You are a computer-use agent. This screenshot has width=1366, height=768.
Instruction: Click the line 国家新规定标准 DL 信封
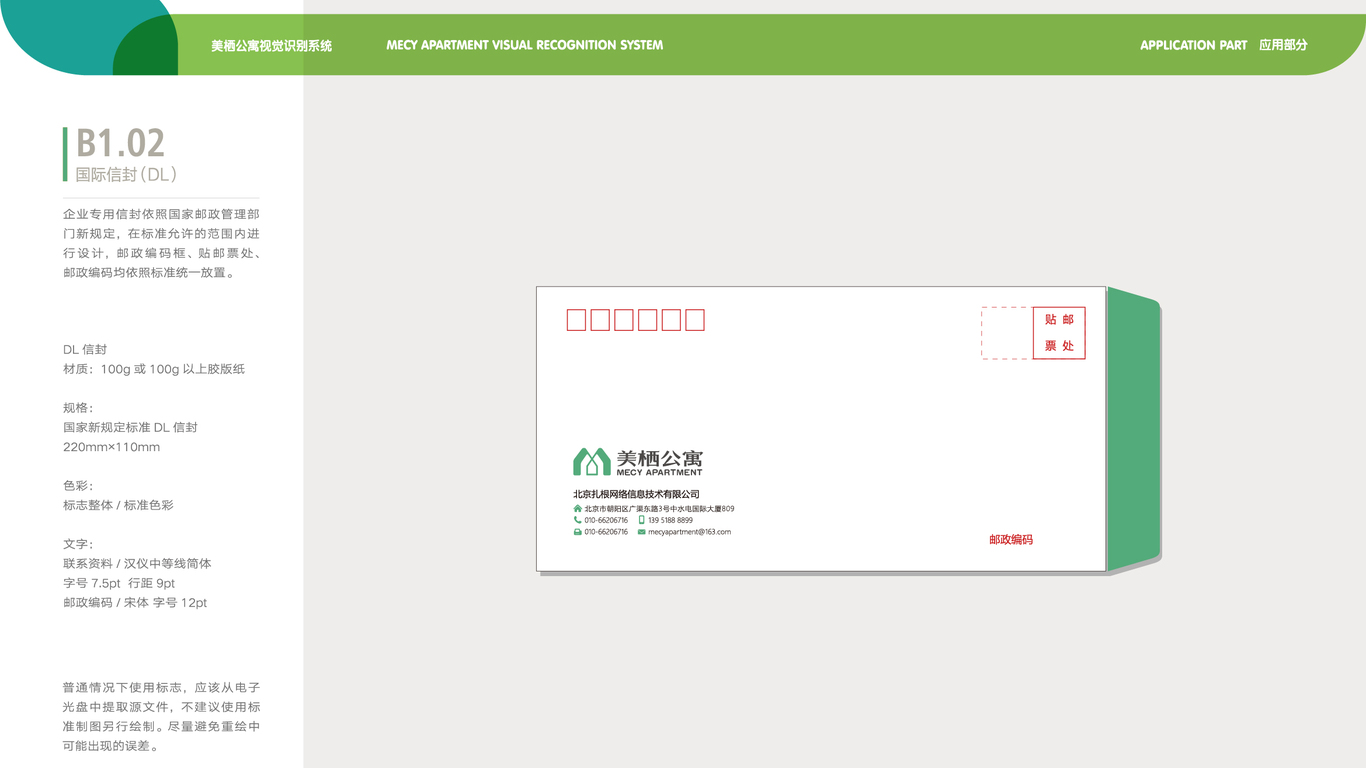130,427
